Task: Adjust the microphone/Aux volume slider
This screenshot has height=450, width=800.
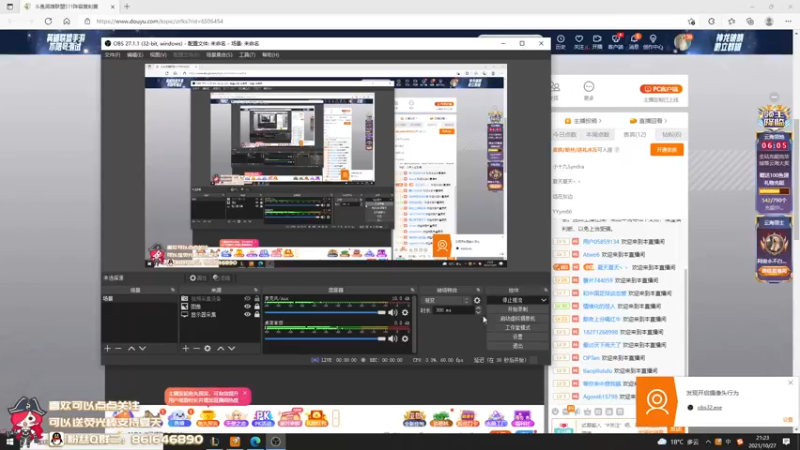Action: click(325, 312)
